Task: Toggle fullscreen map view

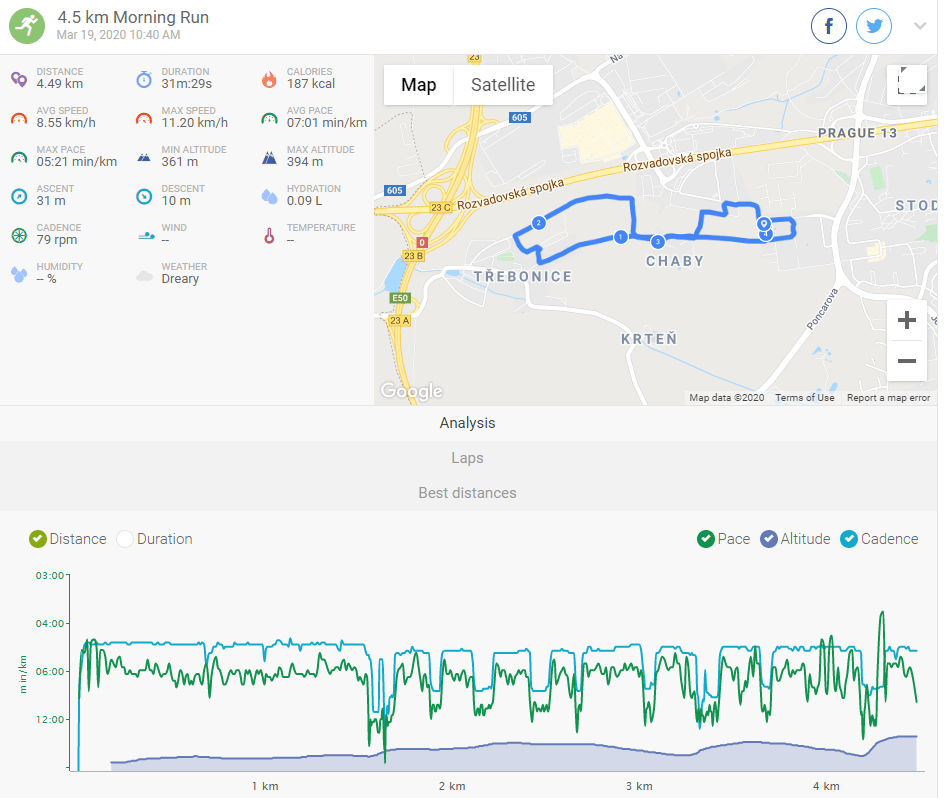Action: (907, 85)
